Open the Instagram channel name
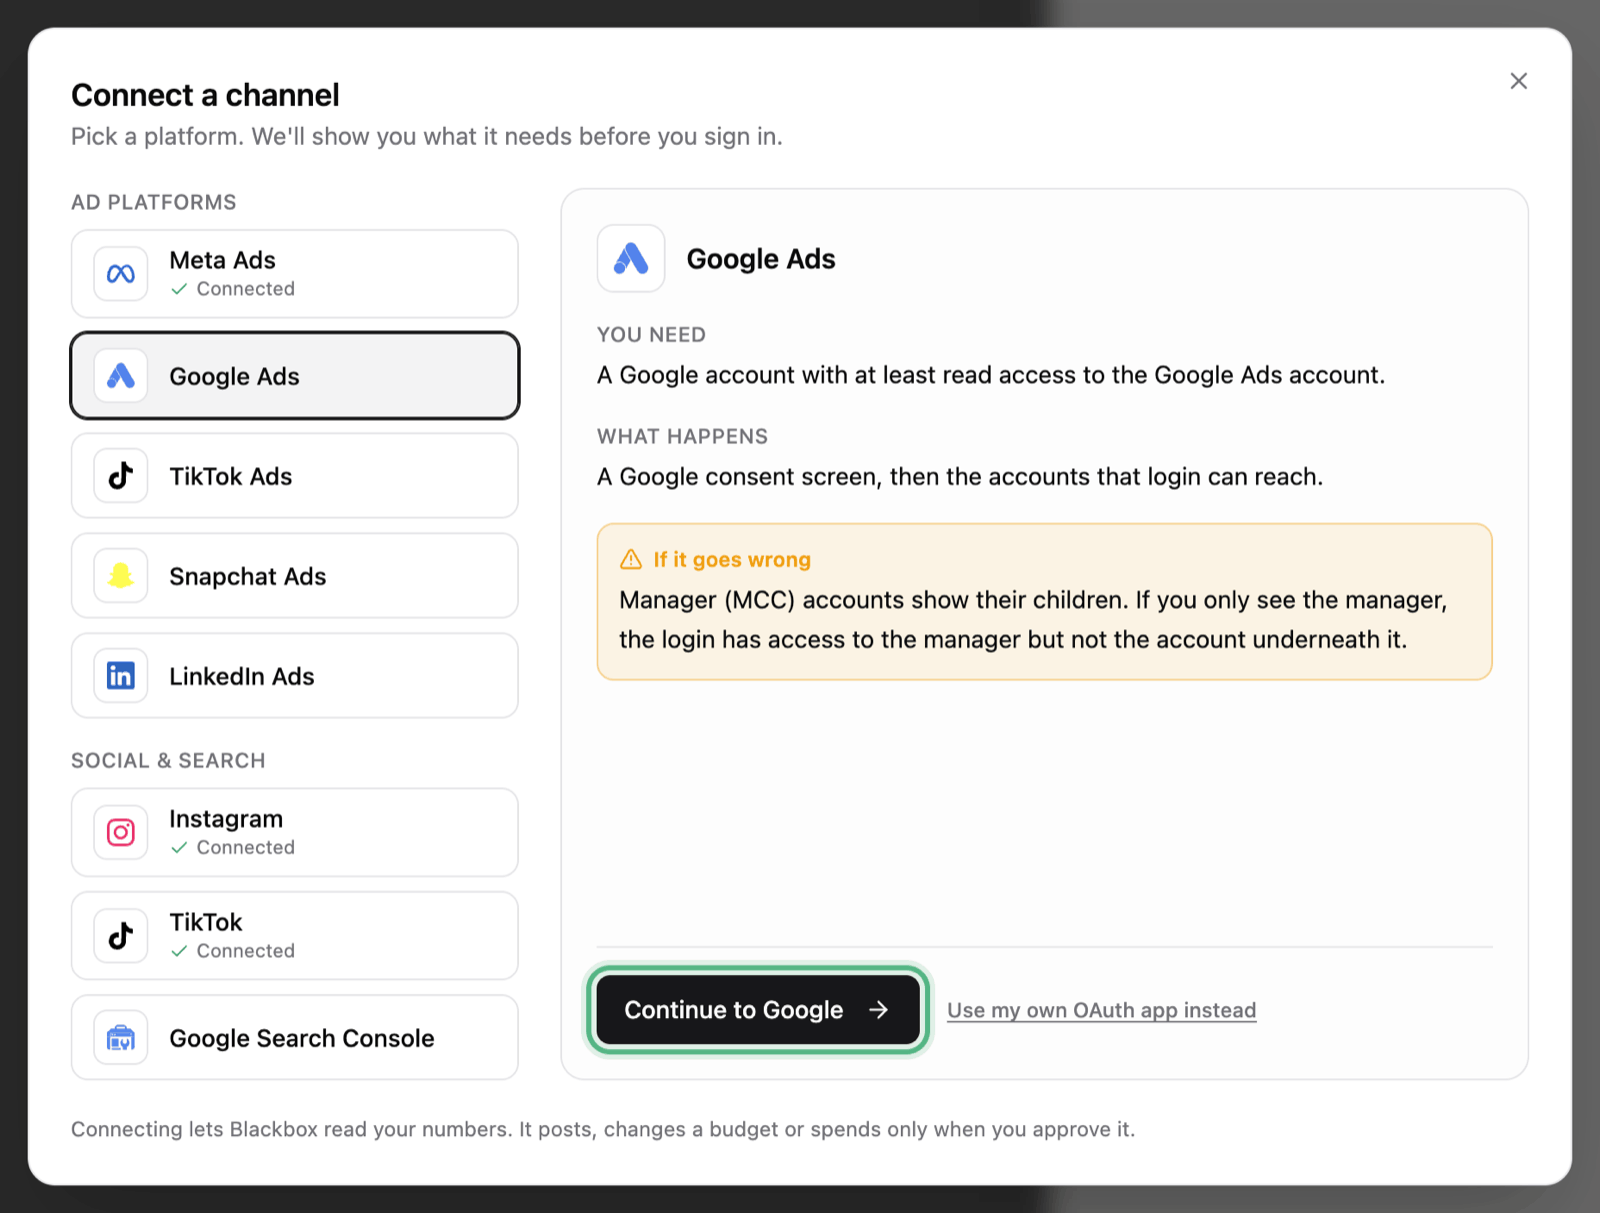 pos(226,819)
